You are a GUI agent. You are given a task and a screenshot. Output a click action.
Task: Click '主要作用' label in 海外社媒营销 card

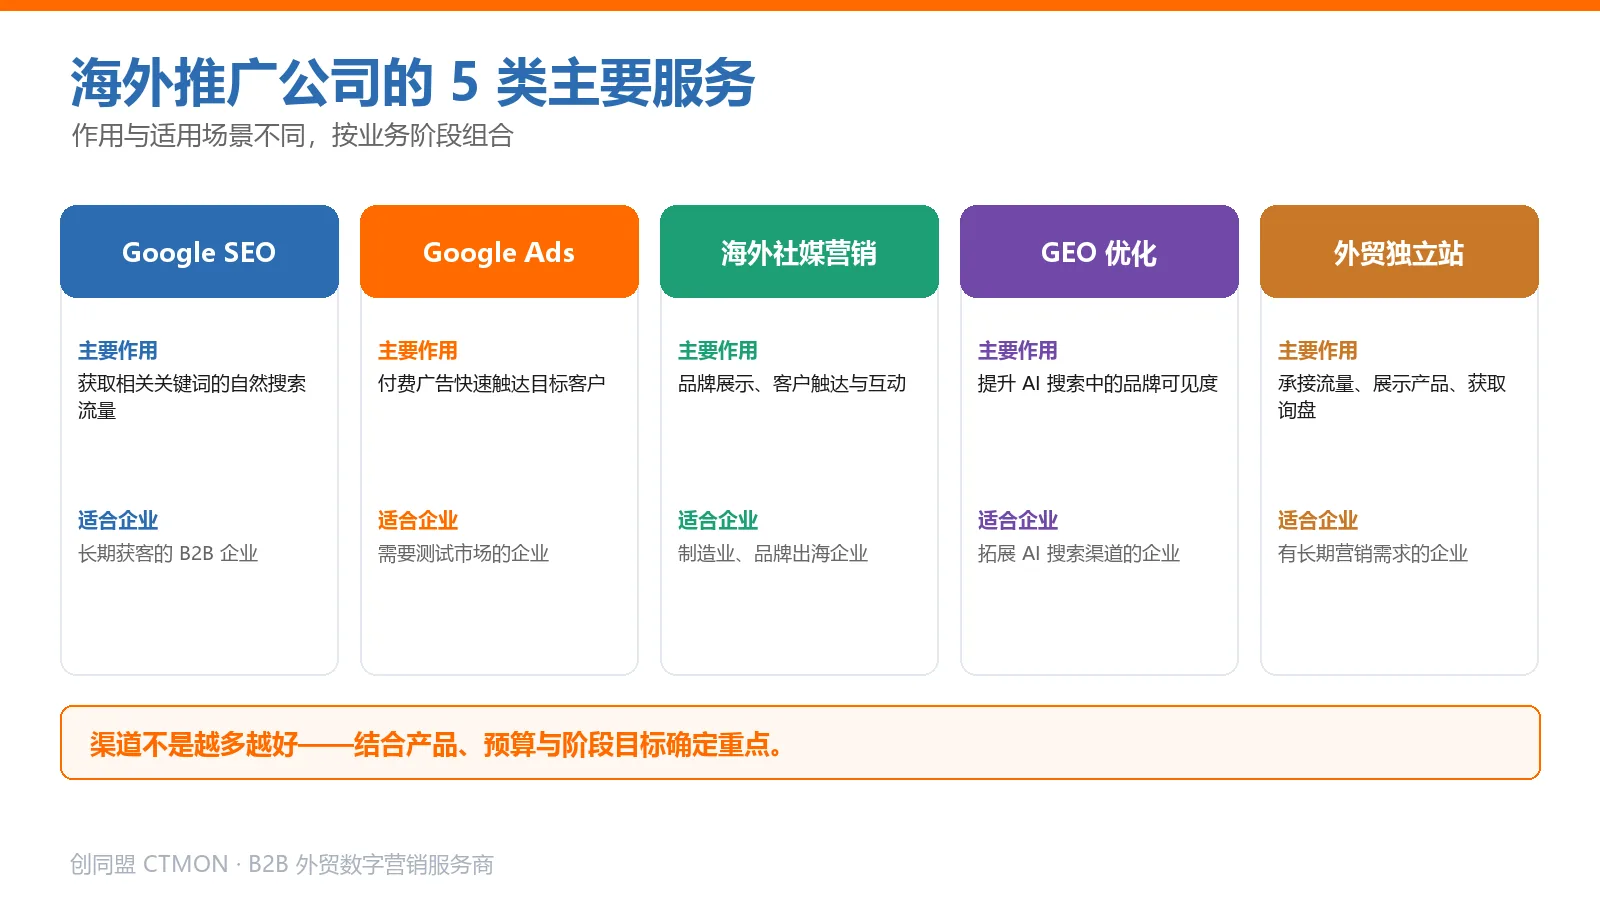click(x=718, y=351)
